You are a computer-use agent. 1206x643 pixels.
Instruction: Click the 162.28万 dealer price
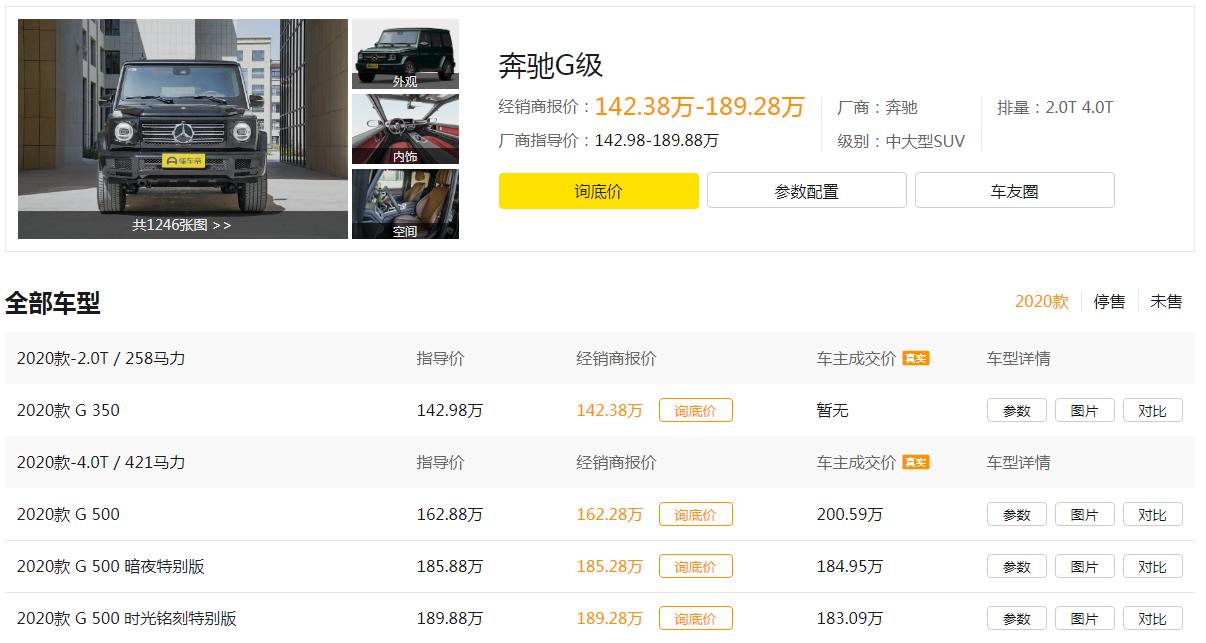click(610, 514)
